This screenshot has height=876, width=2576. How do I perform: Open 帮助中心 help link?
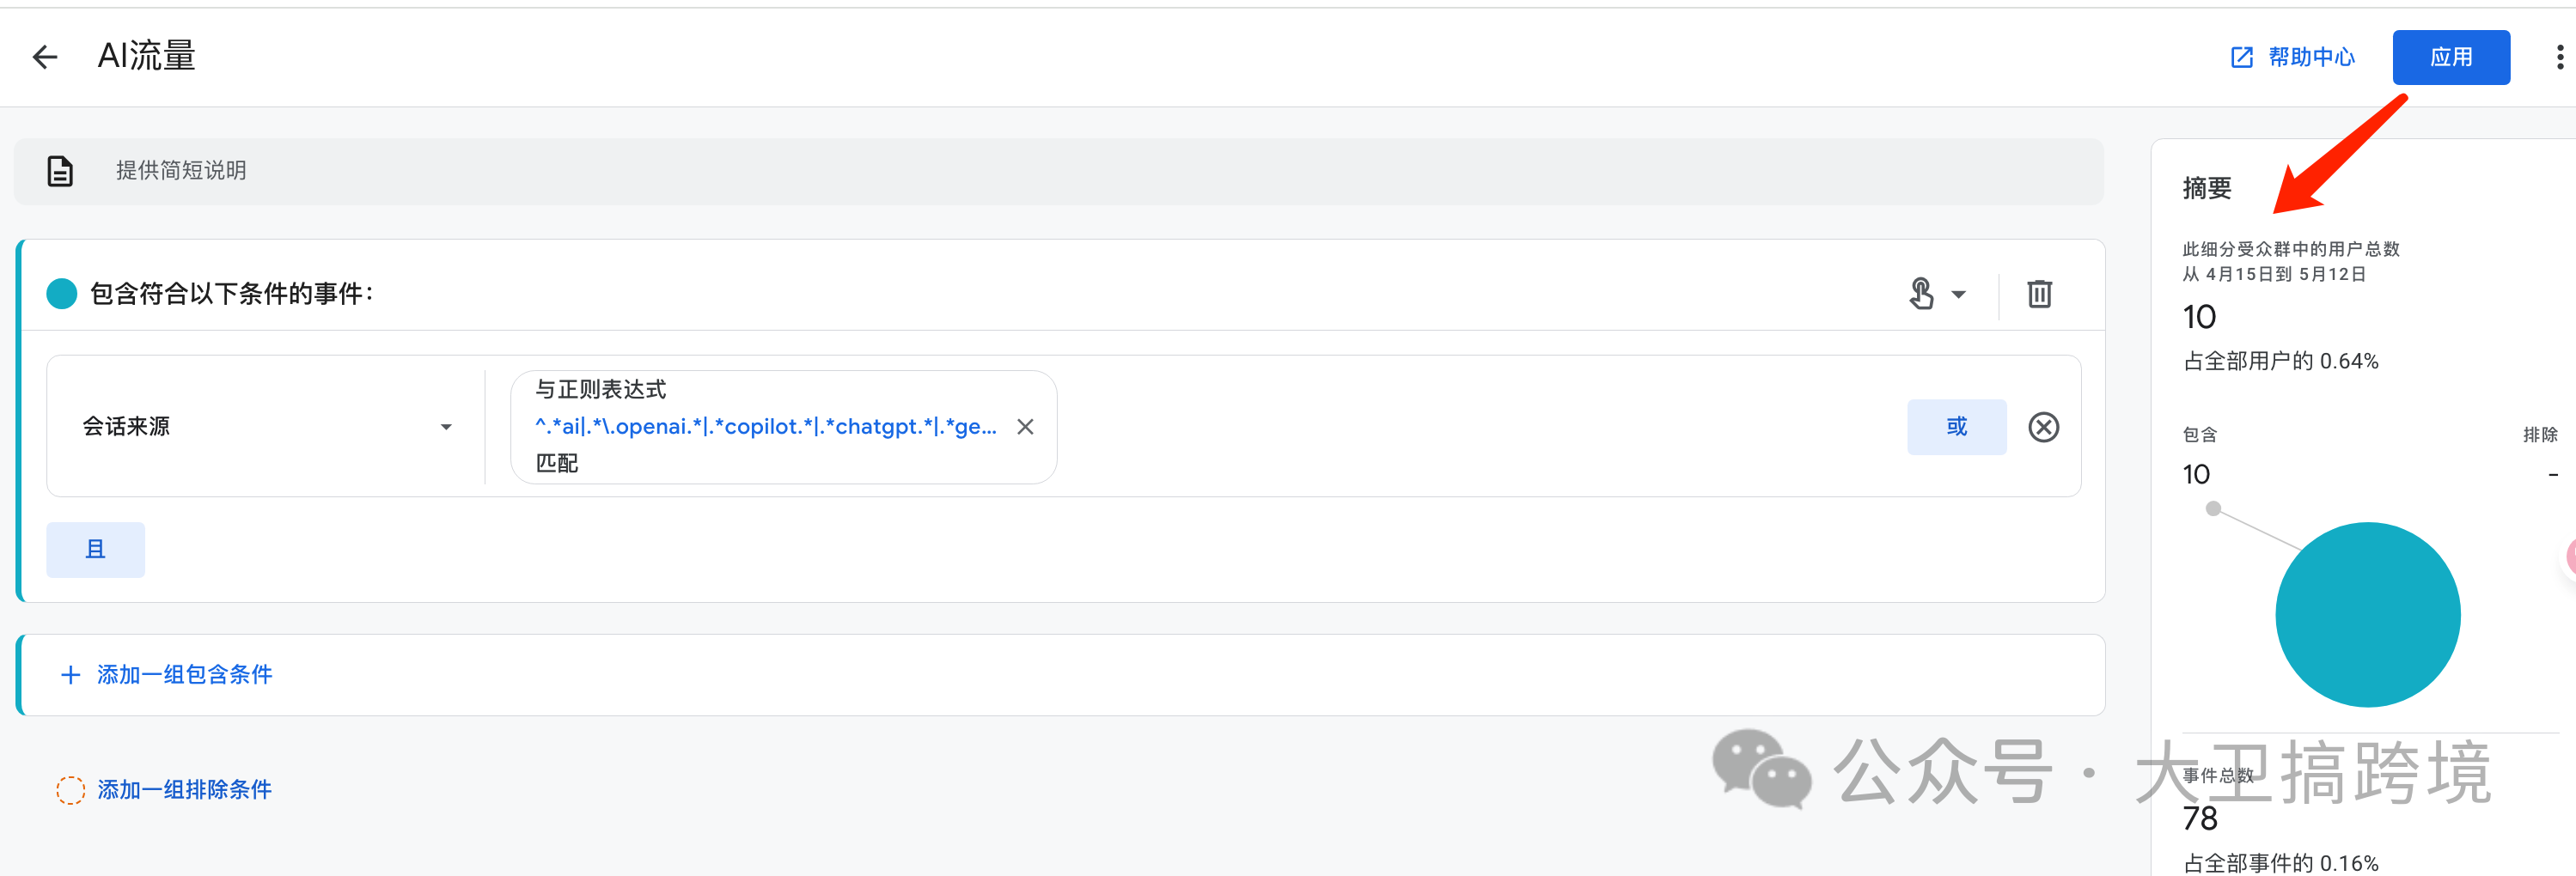coord(2311,57)
